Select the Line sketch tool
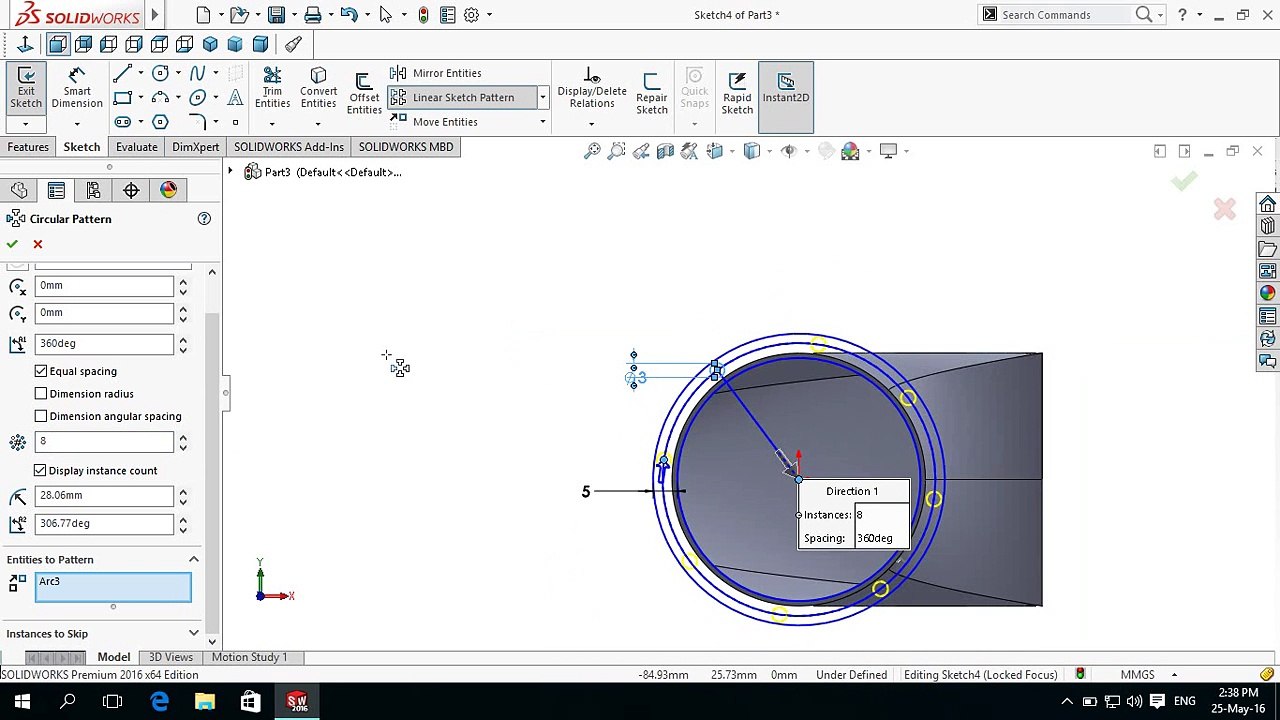 click(x=122, y=73)
